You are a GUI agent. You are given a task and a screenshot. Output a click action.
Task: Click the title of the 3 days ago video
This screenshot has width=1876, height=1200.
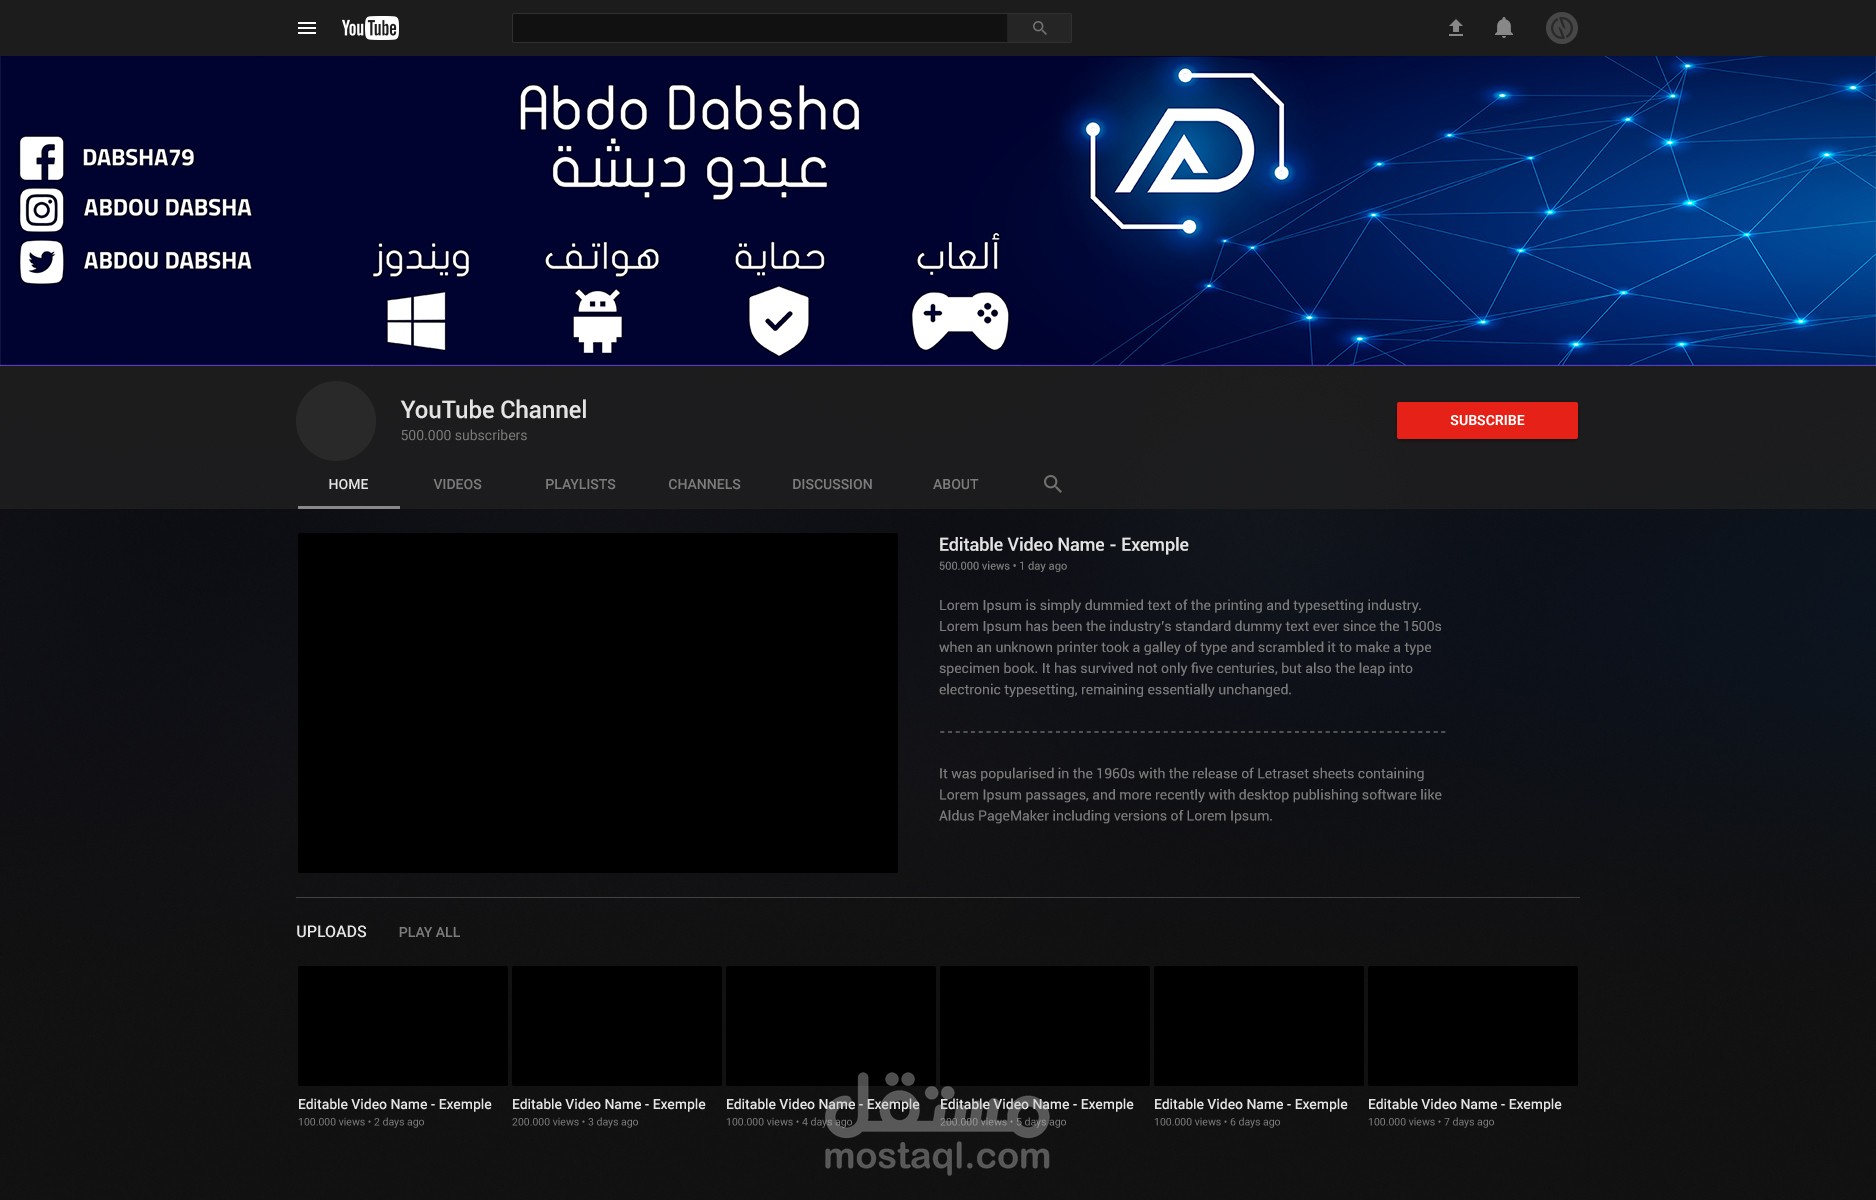[x=609, y=1104]
